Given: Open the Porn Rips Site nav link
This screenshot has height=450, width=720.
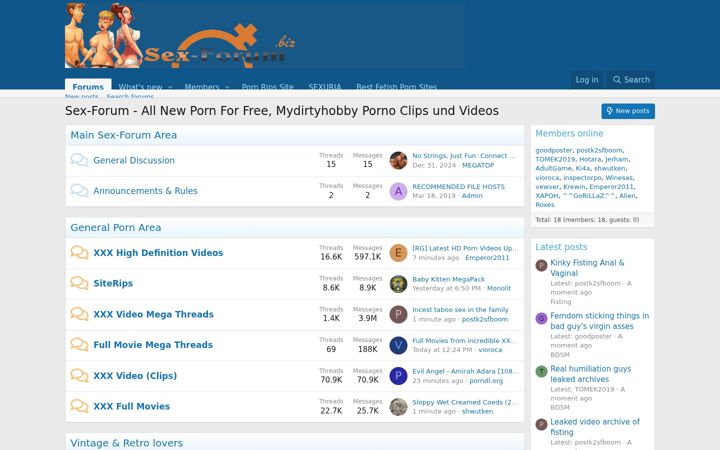Looking at the screenshot, I should pyautogui.click(x=267, y=87).
